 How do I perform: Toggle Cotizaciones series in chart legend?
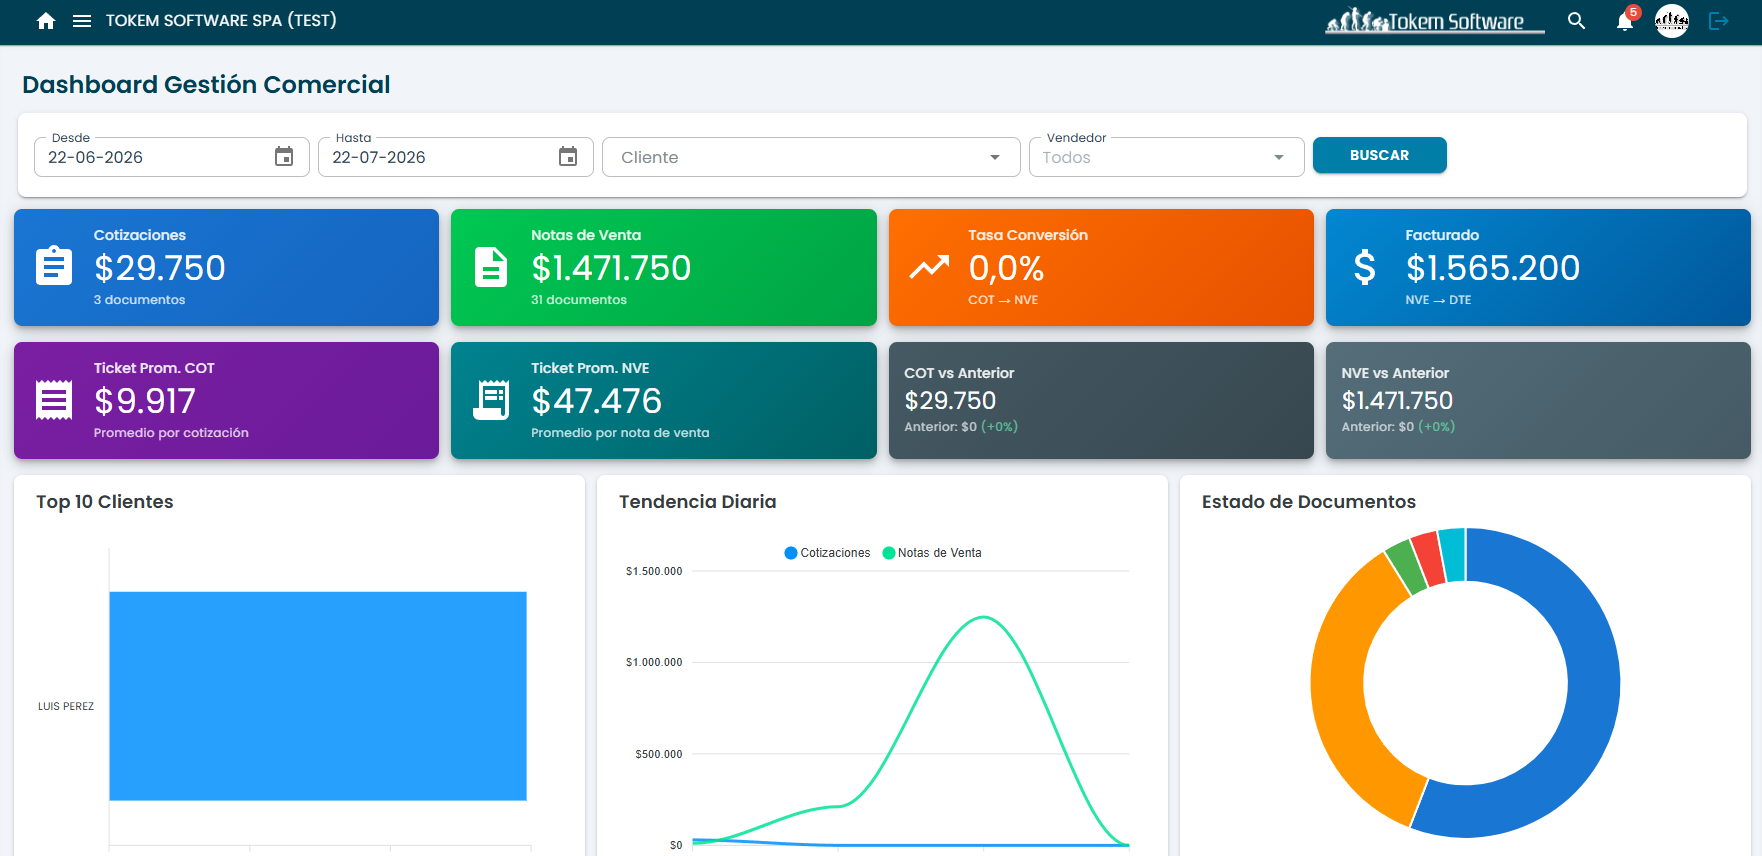point(828,553)
